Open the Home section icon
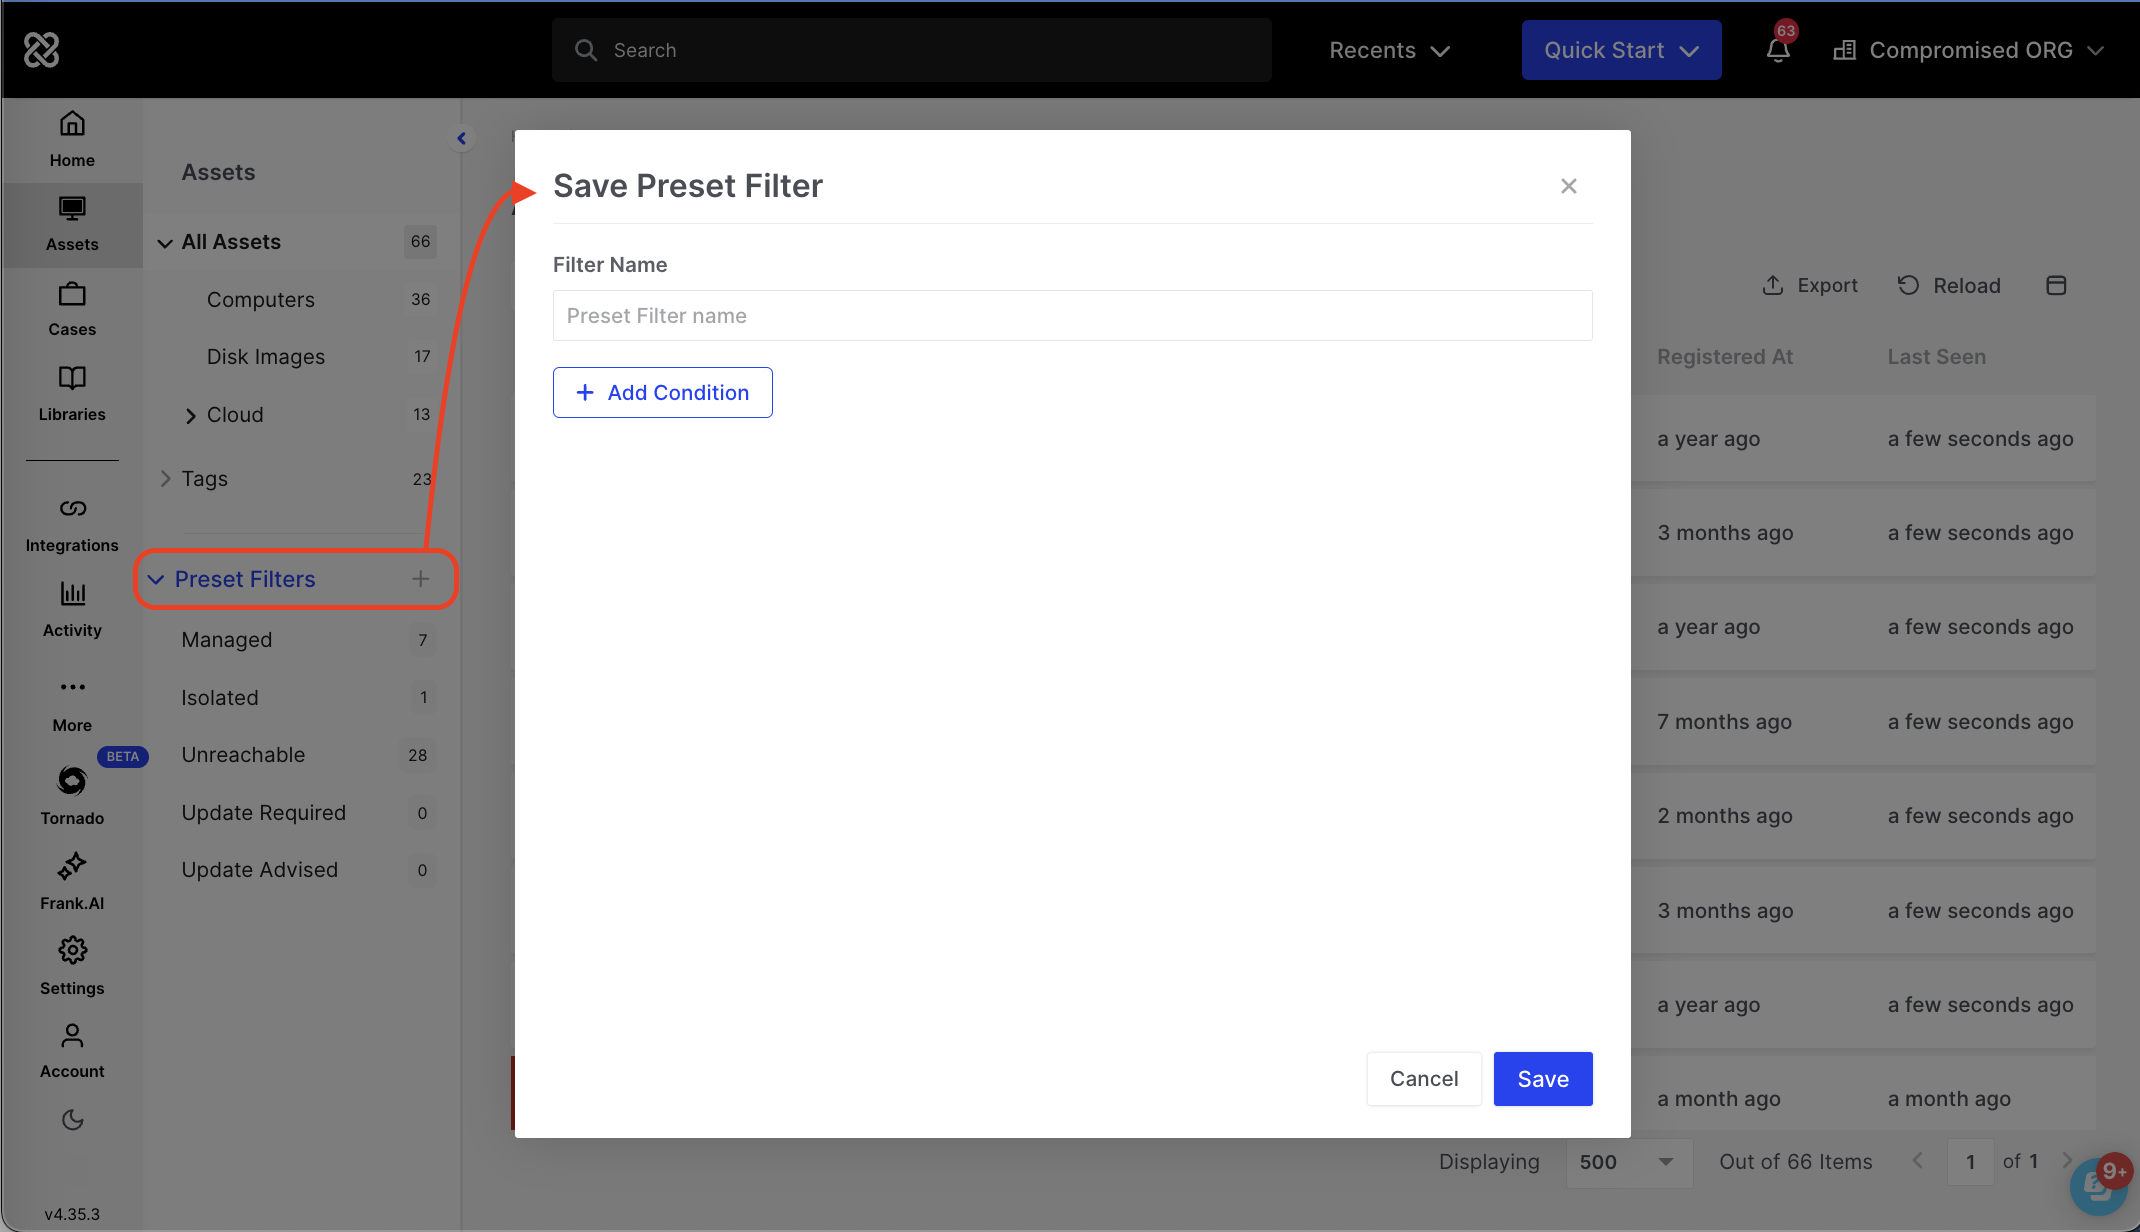 72,125
